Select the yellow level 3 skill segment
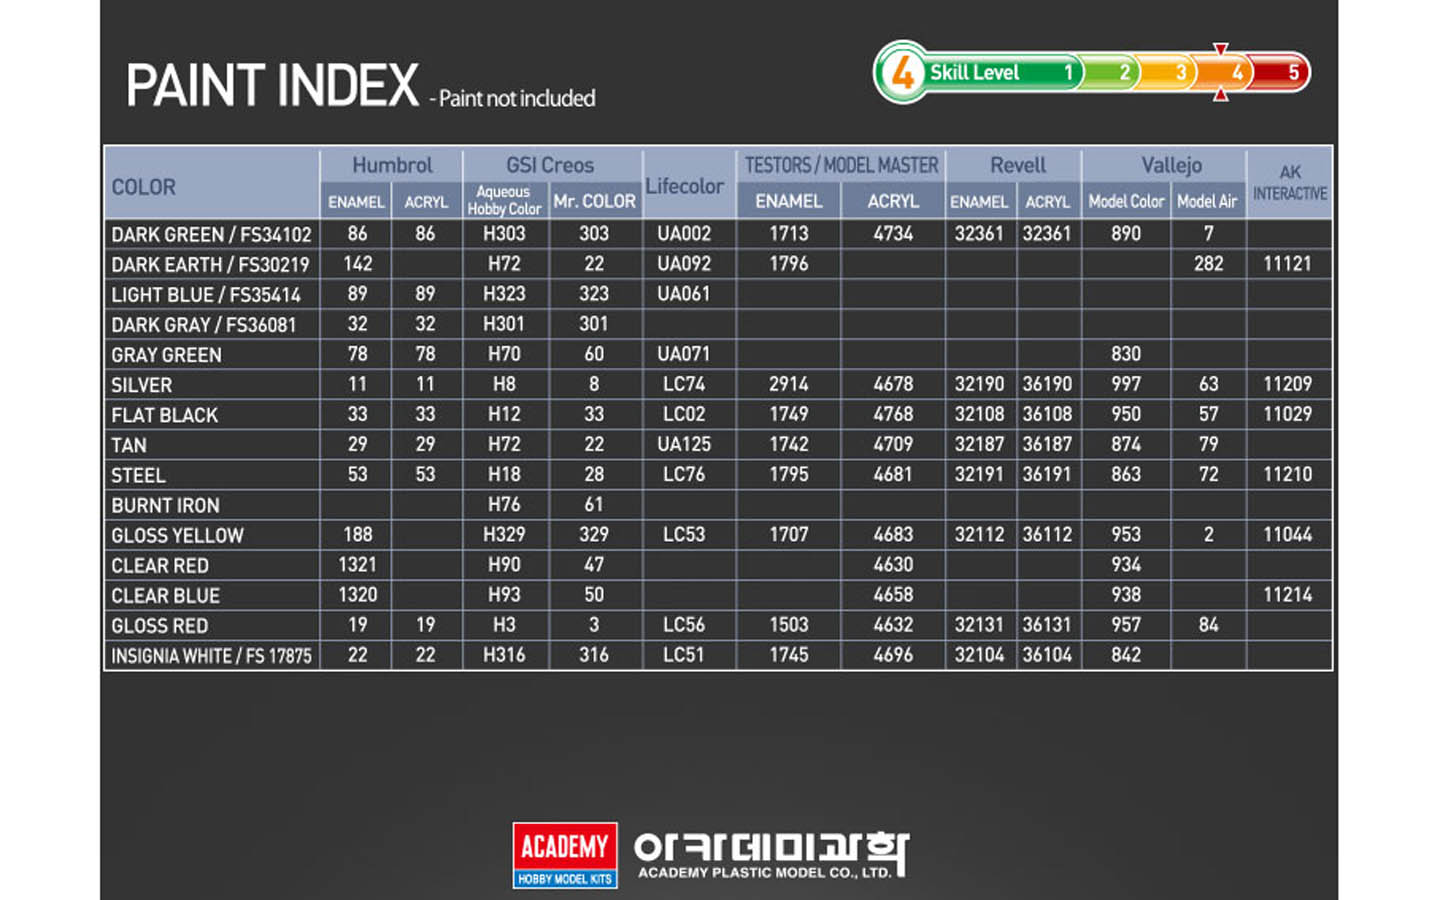 click(x=1169, y=73)
